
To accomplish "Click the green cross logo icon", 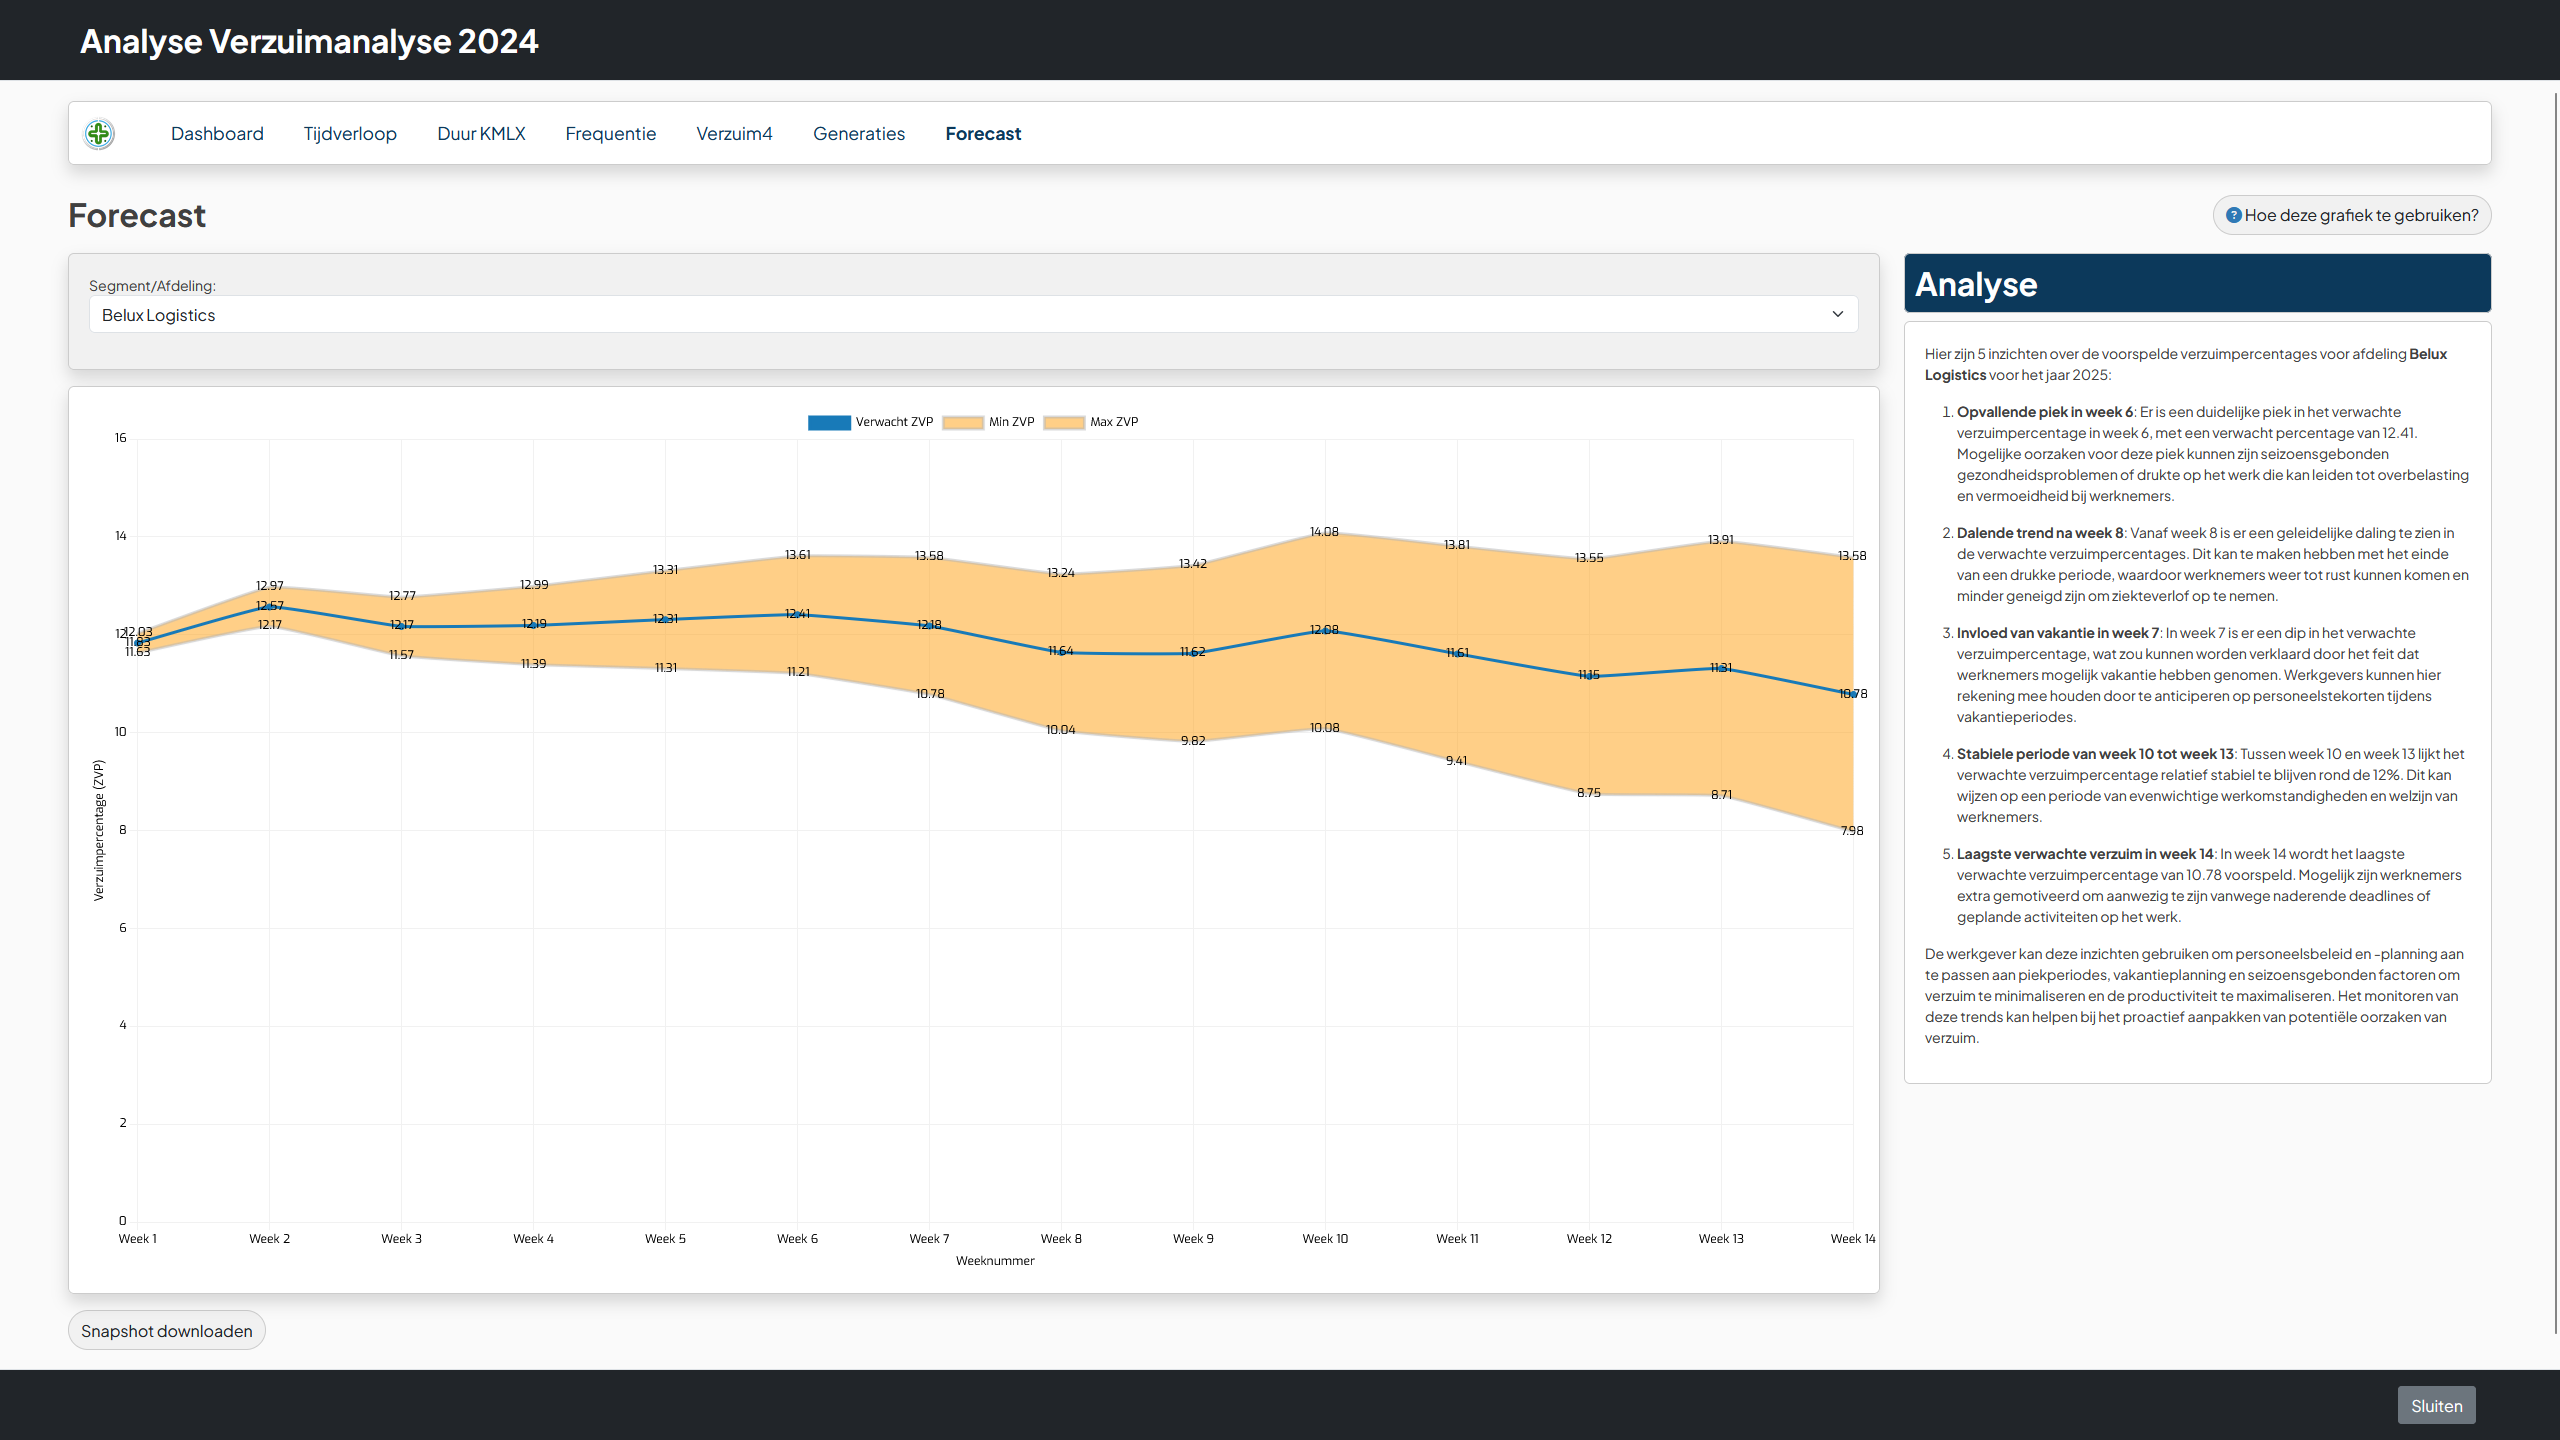I will (x=99, y=133).
